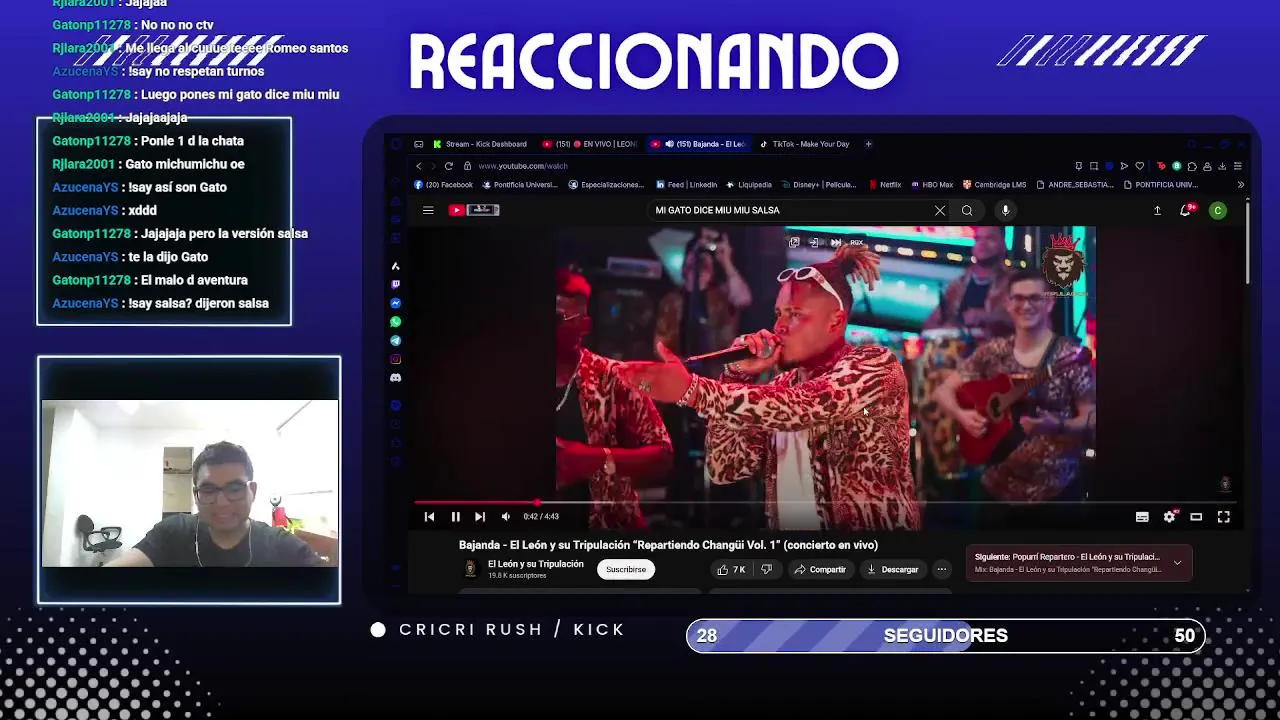Pause the YouTube video

pos(455,516)
